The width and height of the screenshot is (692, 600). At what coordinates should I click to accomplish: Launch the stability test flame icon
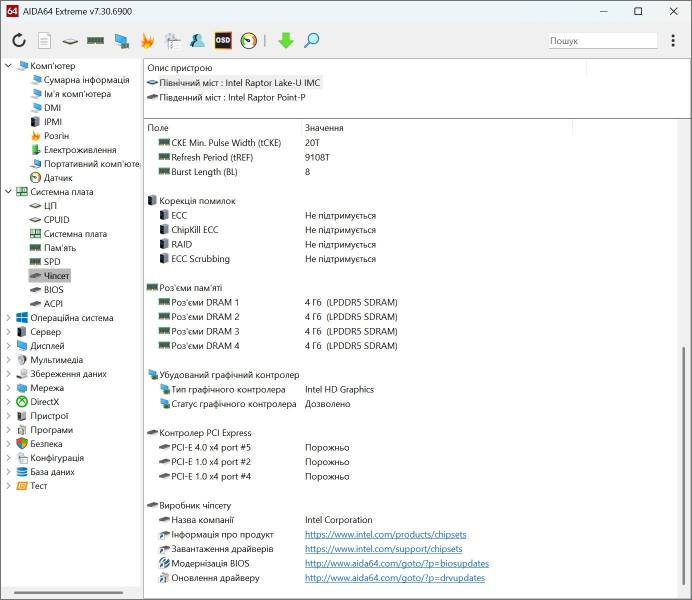click(147, 41)
